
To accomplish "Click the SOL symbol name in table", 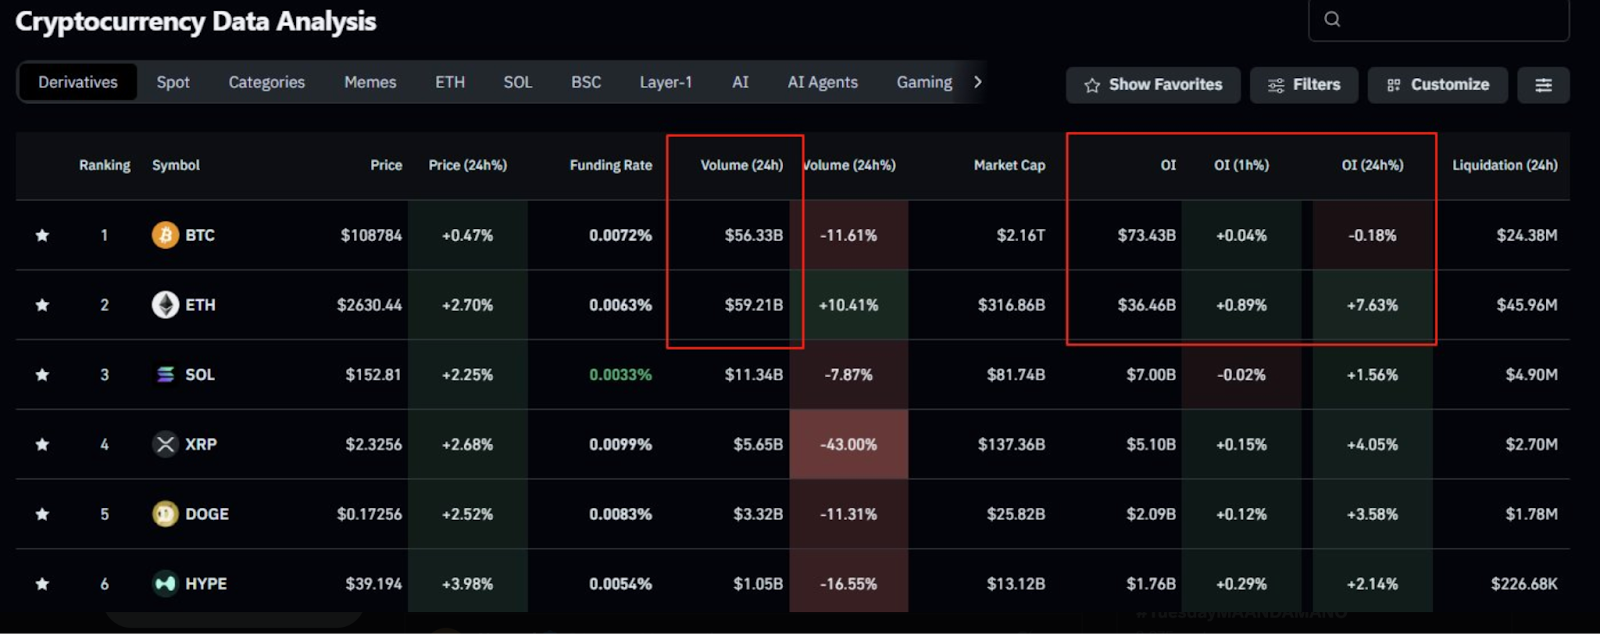I will [200, 375].
